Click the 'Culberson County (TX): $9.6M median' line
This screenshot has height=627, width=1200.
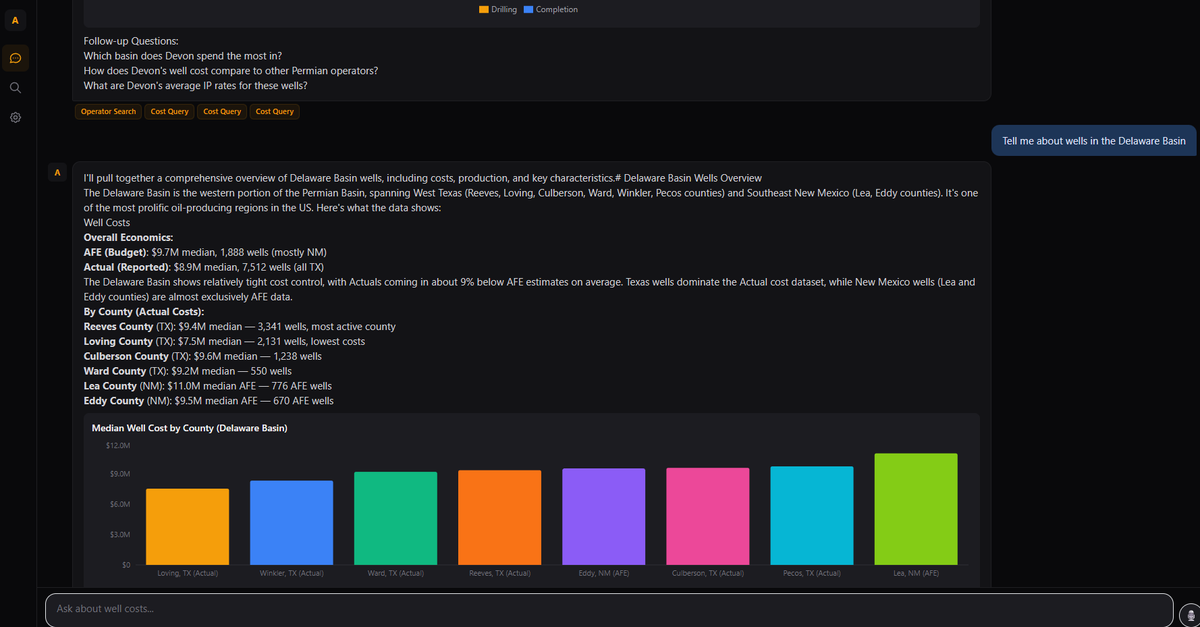point(203,356)
